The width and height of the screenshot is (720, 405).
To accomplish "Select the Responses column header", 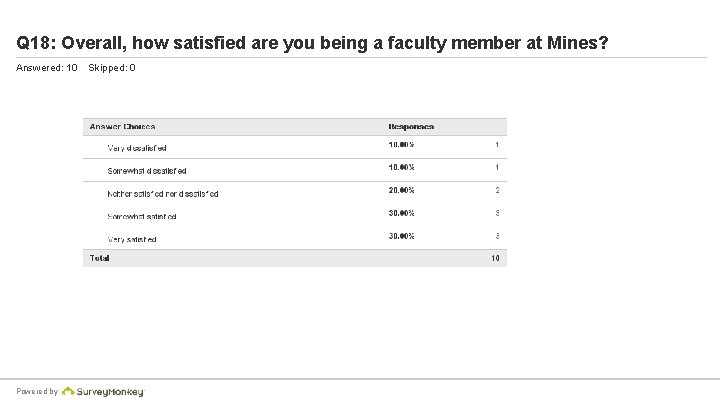I will click(411, 127).
